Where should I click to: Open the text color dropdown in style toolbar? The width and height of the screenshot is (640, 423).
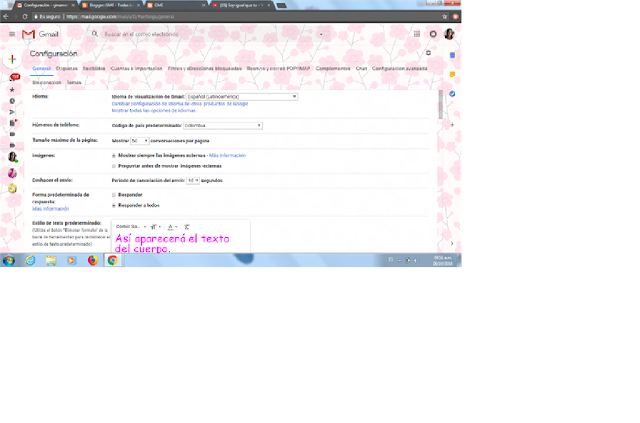(x=172, y=227)
